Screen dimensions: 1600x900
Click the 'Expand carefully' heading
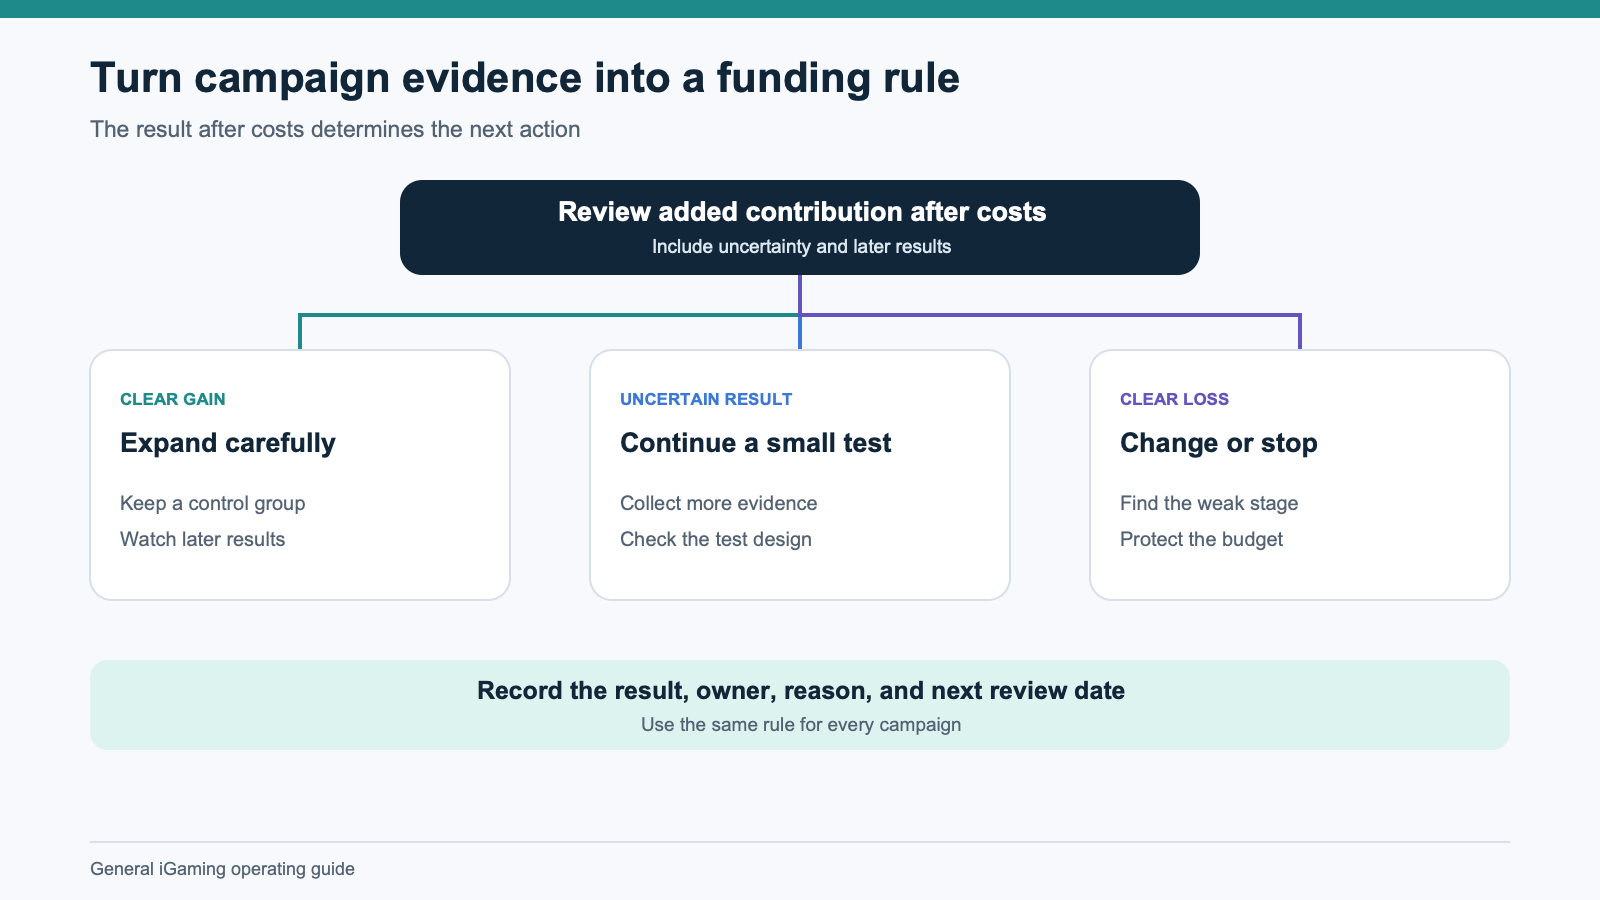coord(228,443)
